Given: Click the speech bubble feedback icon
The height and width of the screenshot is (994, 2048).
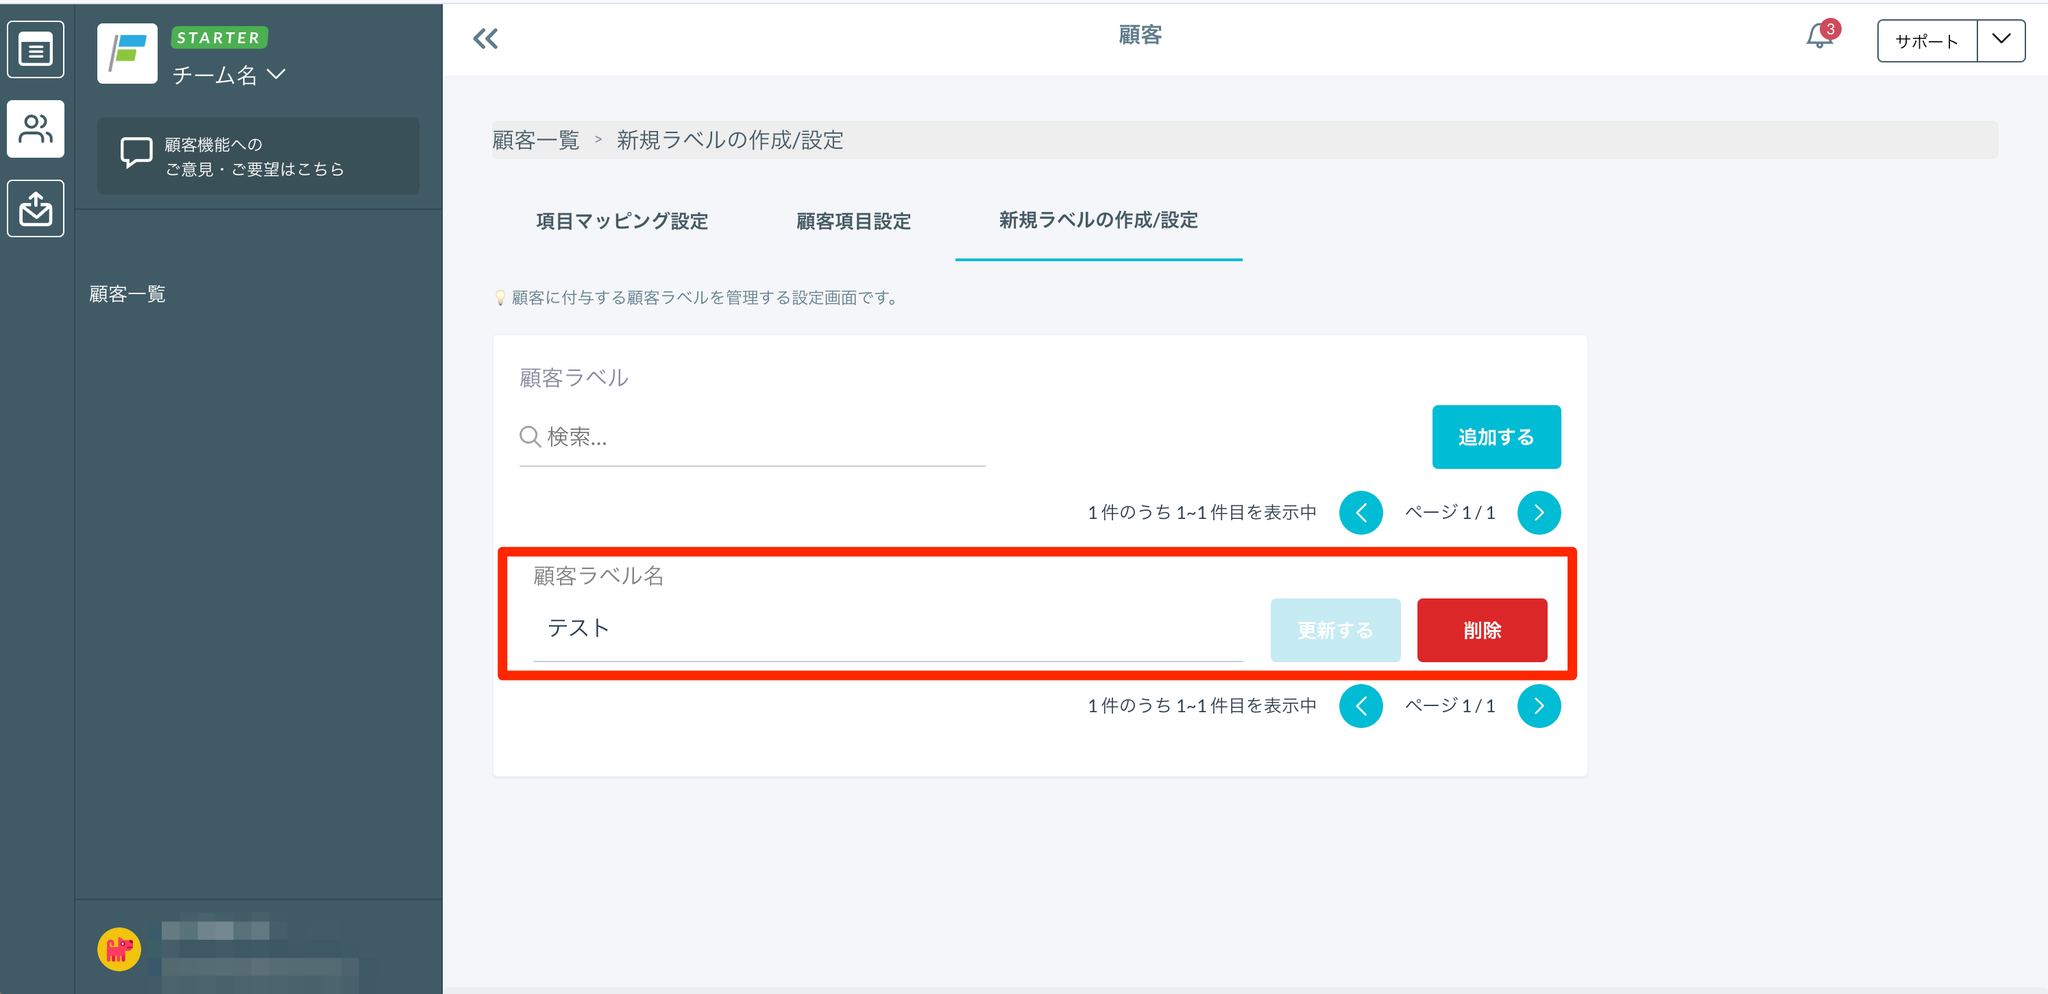Looking at the screenshot, I should (136, 155).
